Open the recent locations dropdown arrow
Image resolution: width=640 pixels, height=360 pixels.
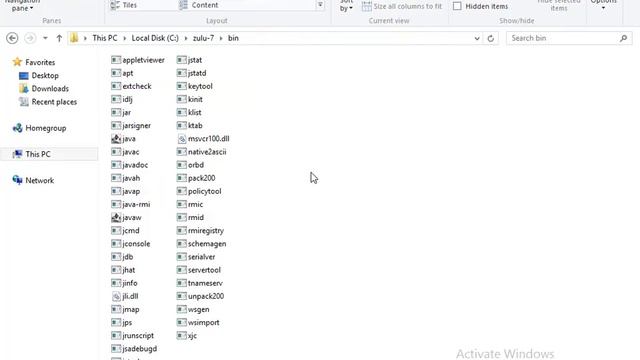45,38
